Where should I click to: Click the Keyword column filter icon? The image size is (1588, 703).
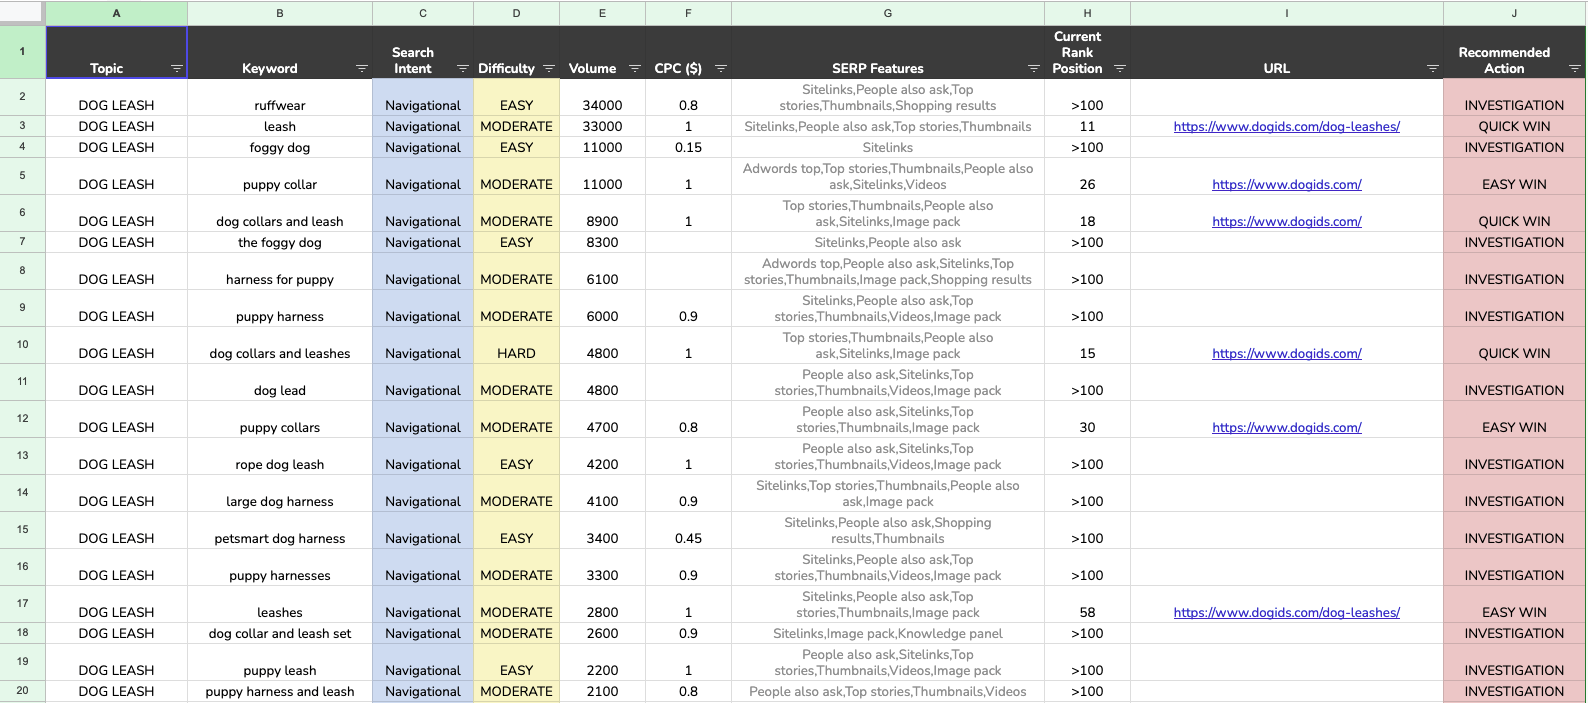[x=362, y=69]
